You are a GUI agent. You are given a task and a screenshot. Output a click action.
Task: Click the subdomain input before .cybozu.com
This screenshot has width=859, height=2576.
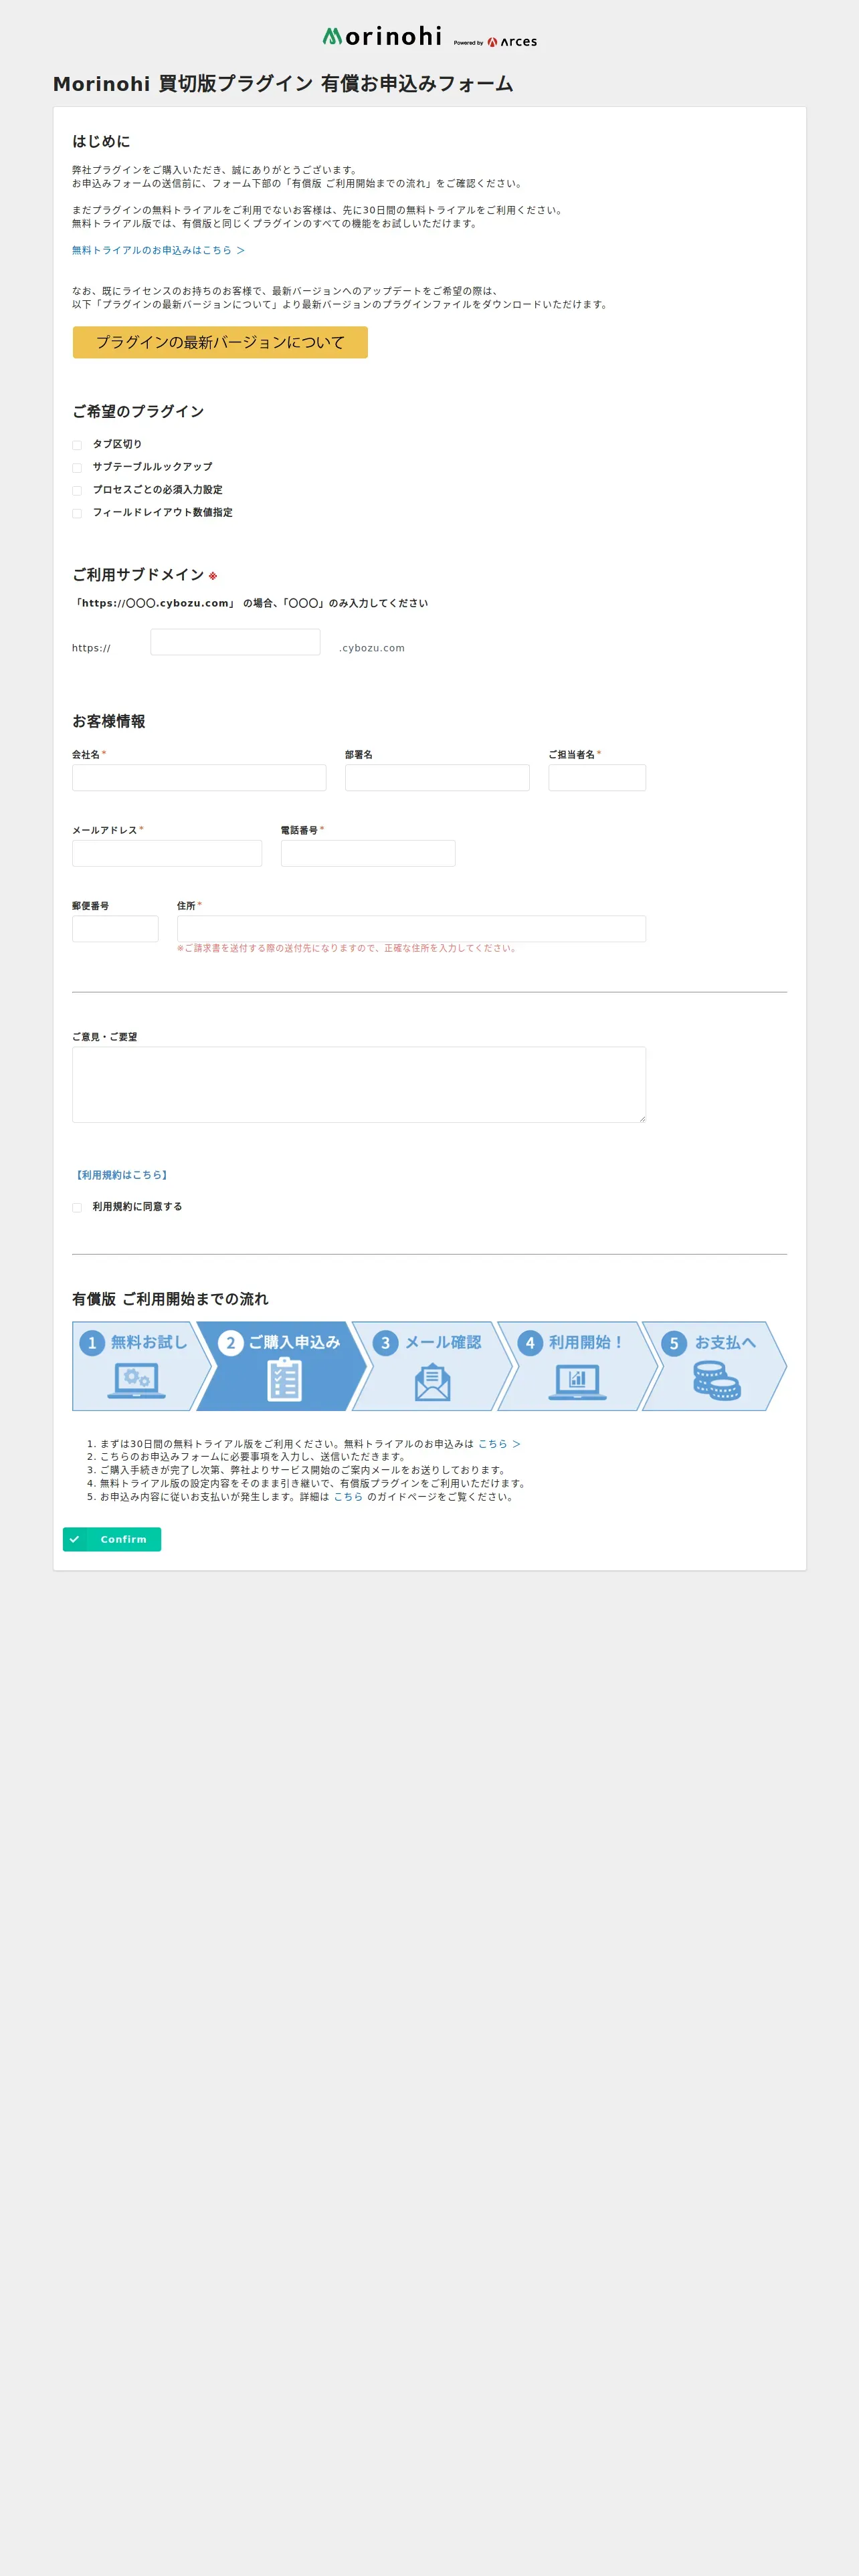tap(235, 642)
